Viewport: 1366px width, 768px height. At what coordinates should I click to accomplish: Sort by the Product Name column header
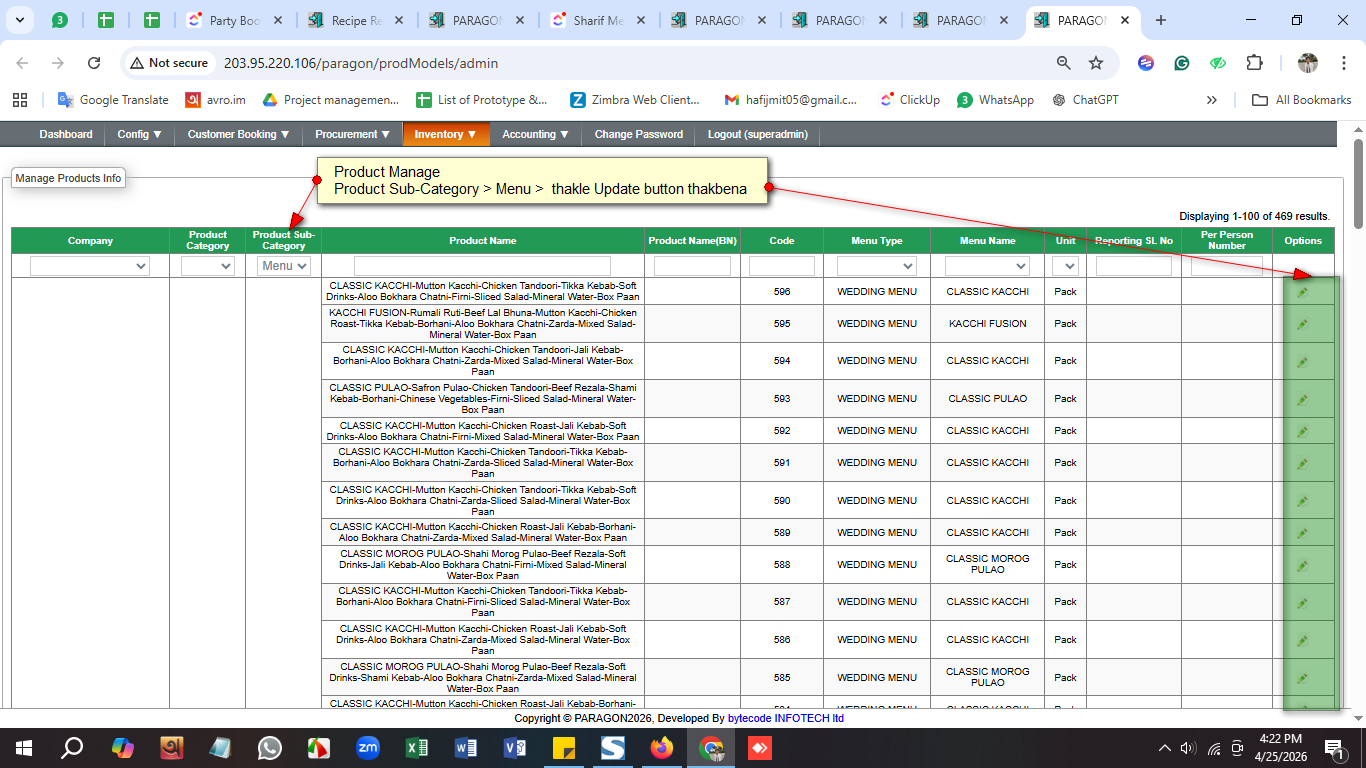point(482,241)
